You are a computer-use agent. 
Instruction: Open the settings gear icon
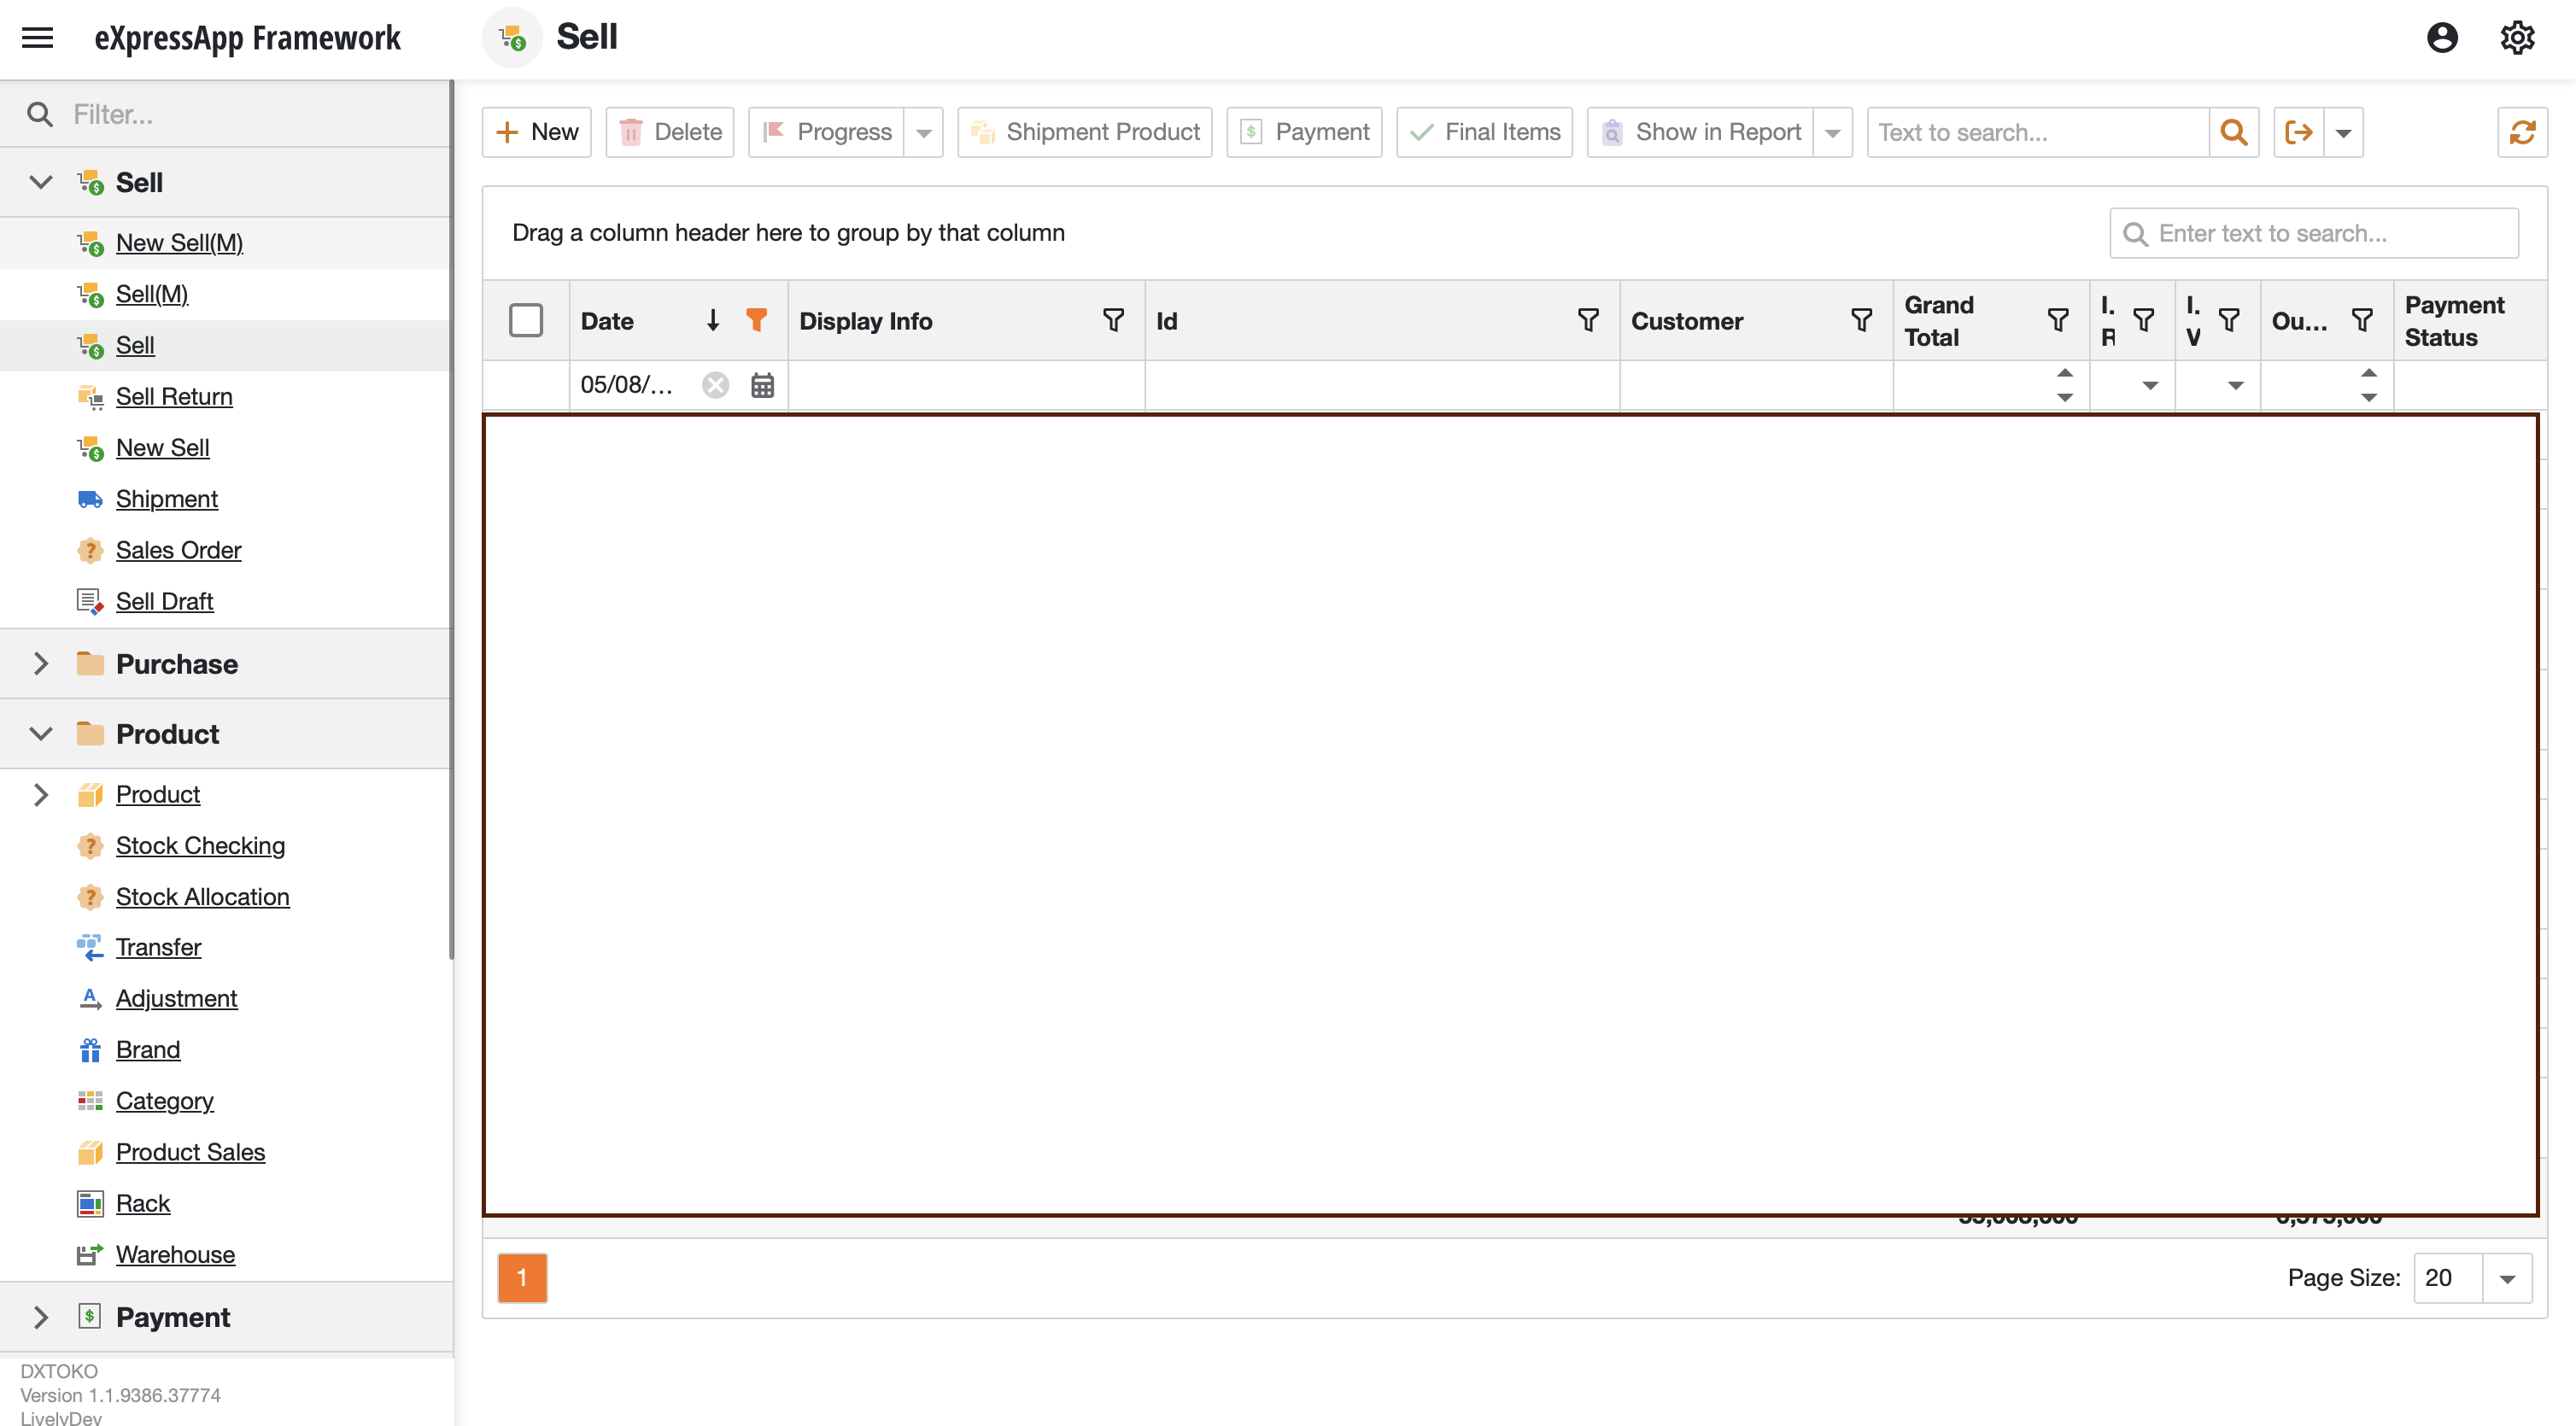[2516, 38]
